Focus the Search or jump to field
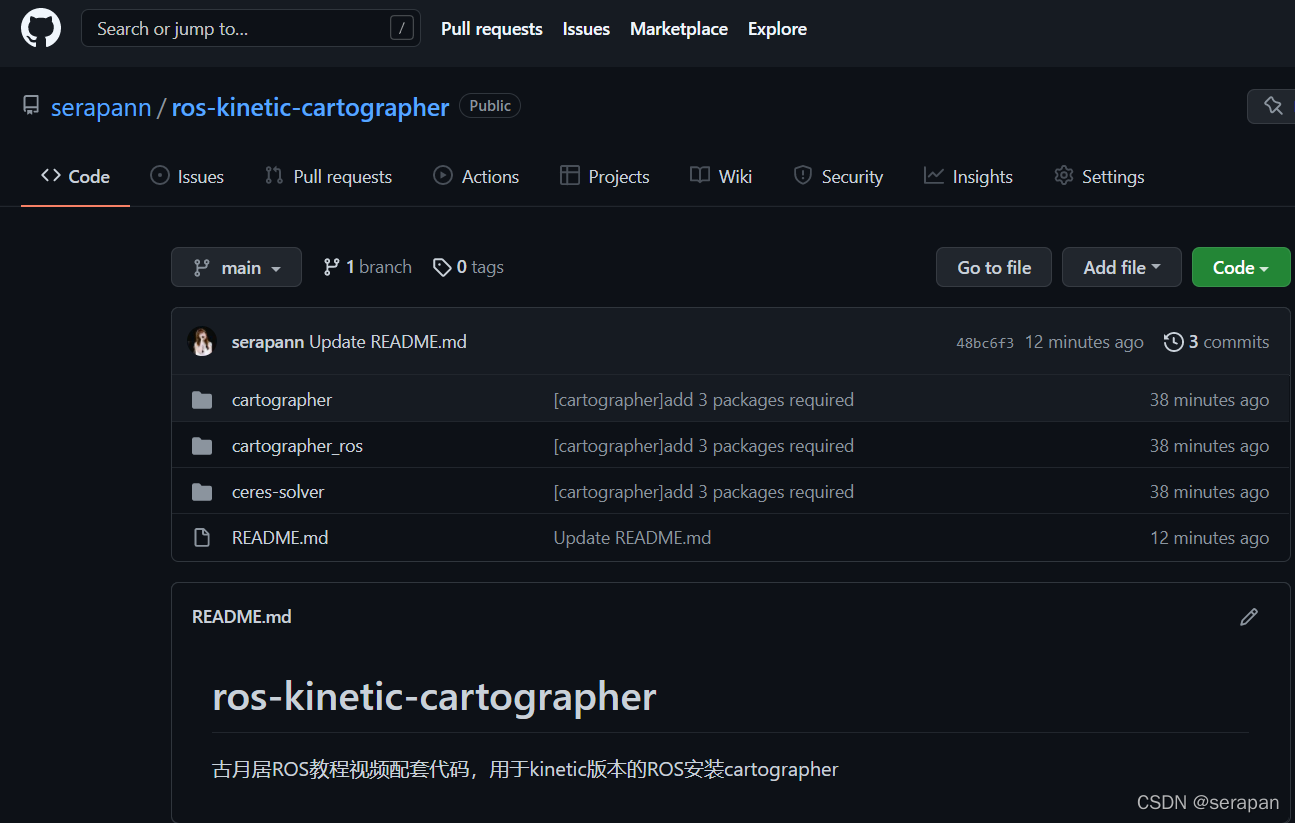The height and width of the screenshot is (823, 1295). (x=250, y=28)
